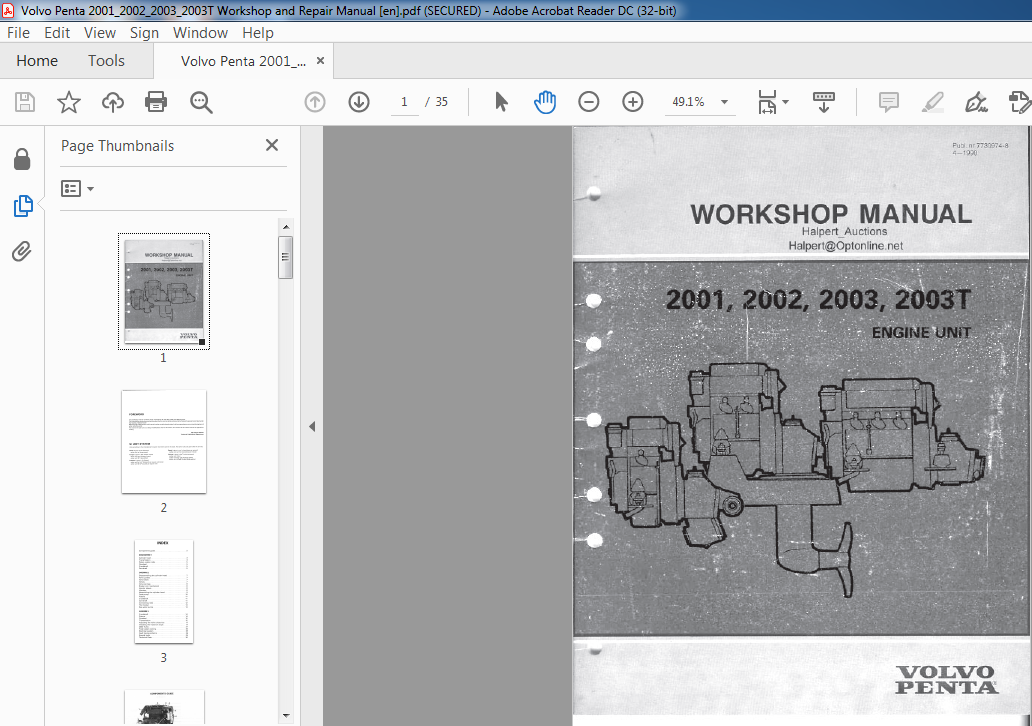Open the Attachments paperclip panel
Screen dimensions: 1032x726
(22, 251)
